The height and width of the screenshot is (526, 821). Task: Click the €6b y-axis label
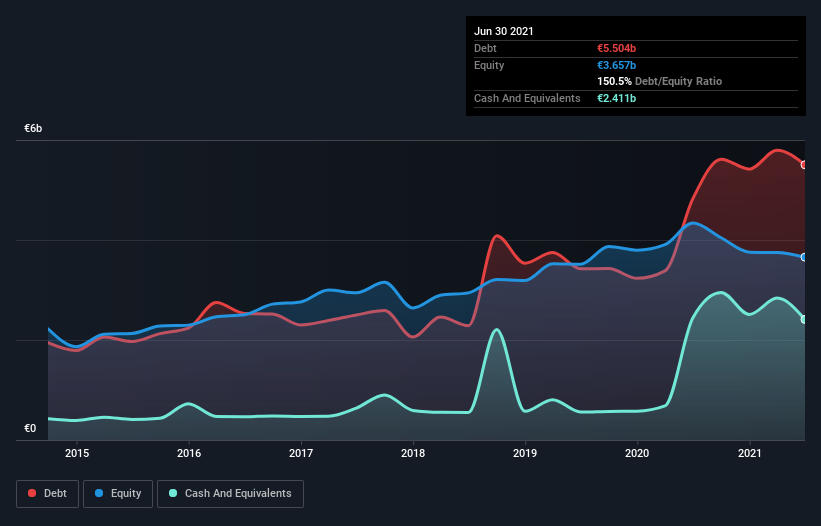33,129
